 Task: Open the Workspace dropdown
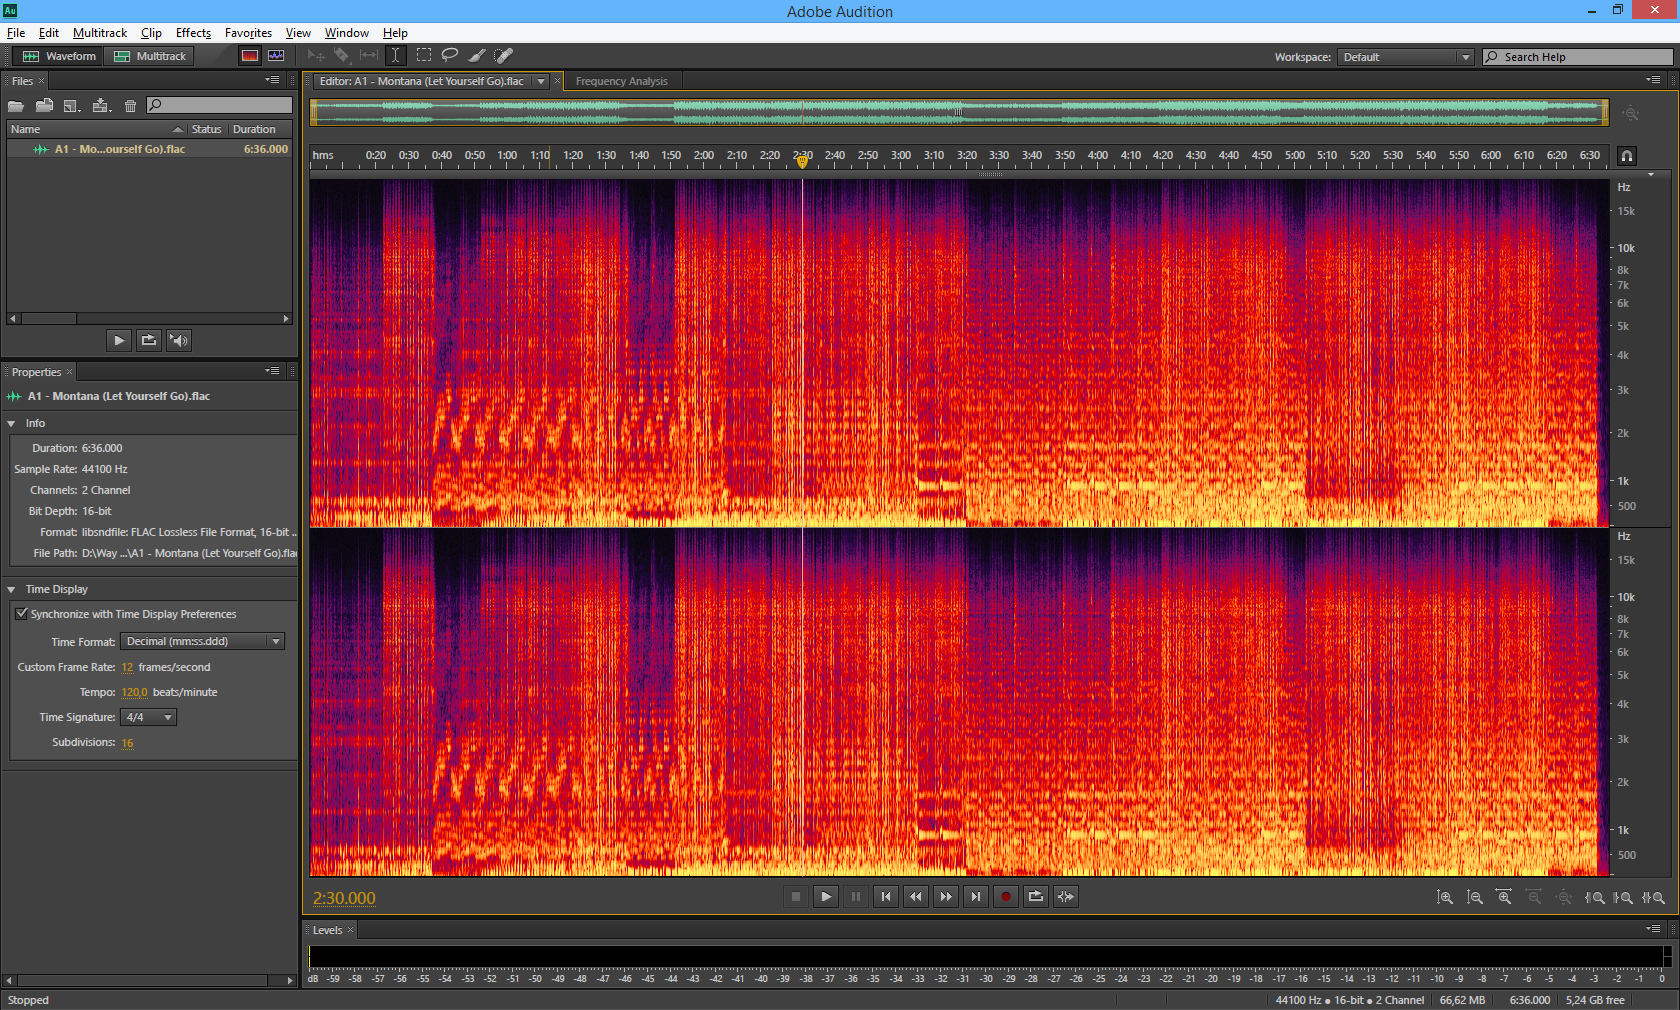(1406, 57)
